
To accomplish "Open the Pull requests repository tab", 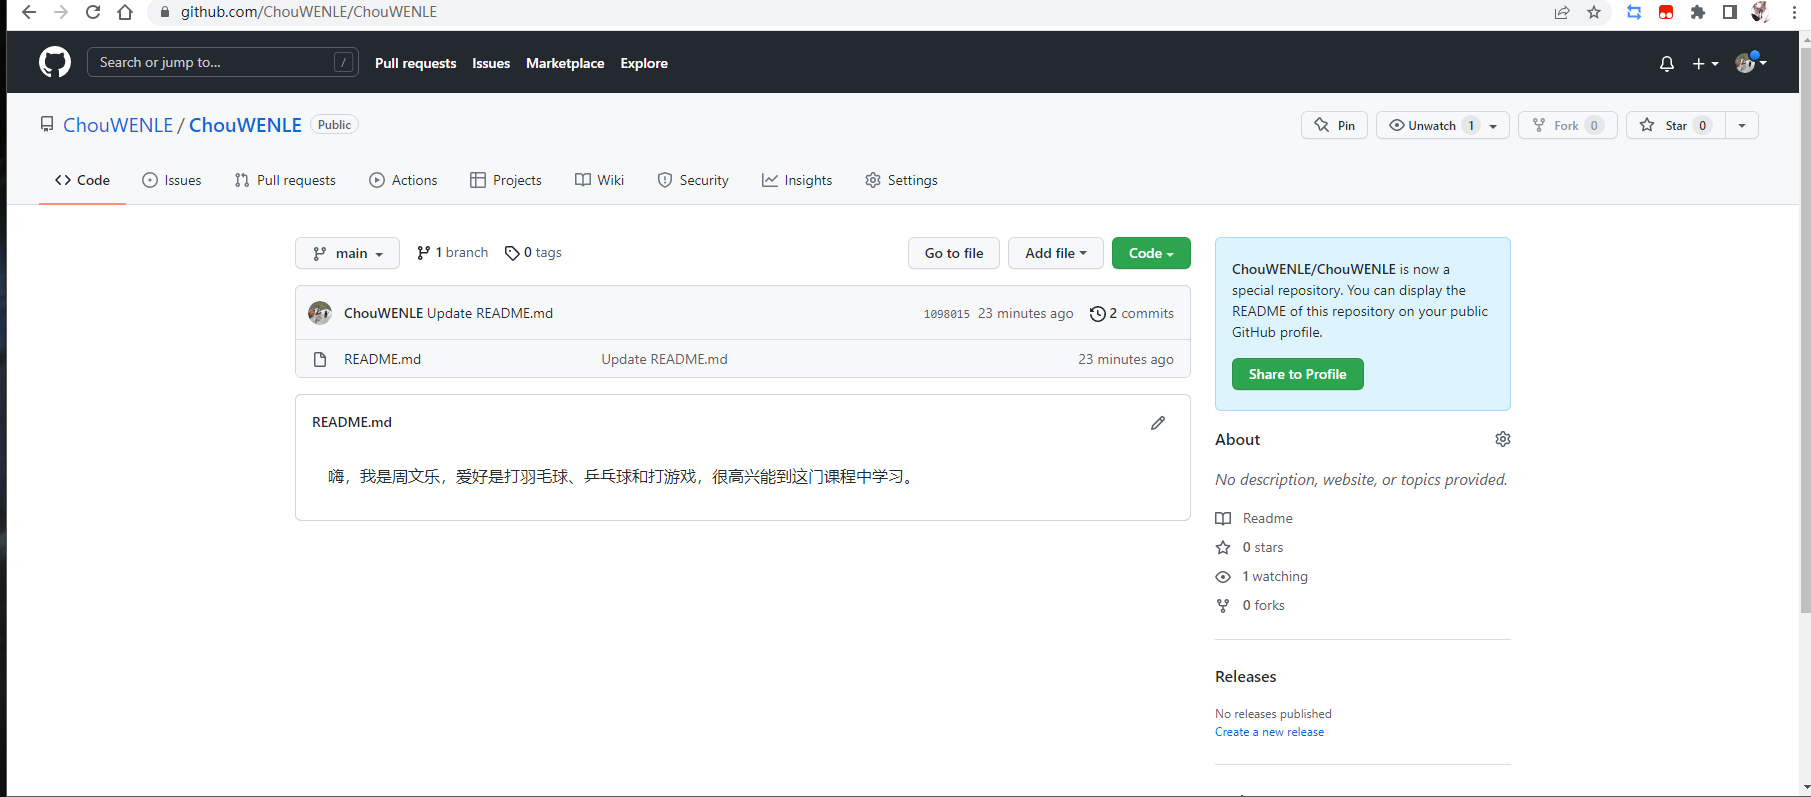I will [285, 180].
